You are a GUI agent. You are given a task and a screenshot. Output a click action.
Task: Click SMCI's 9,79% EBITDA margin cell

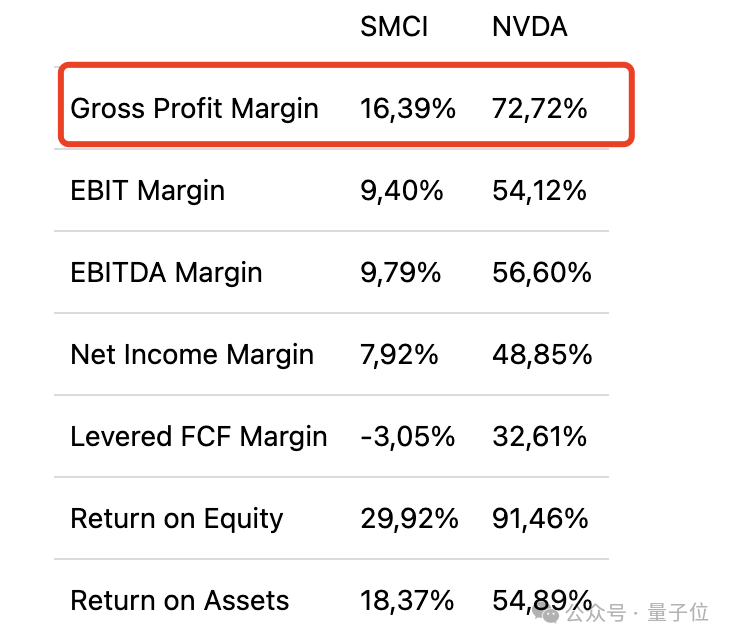pos(402,273)
